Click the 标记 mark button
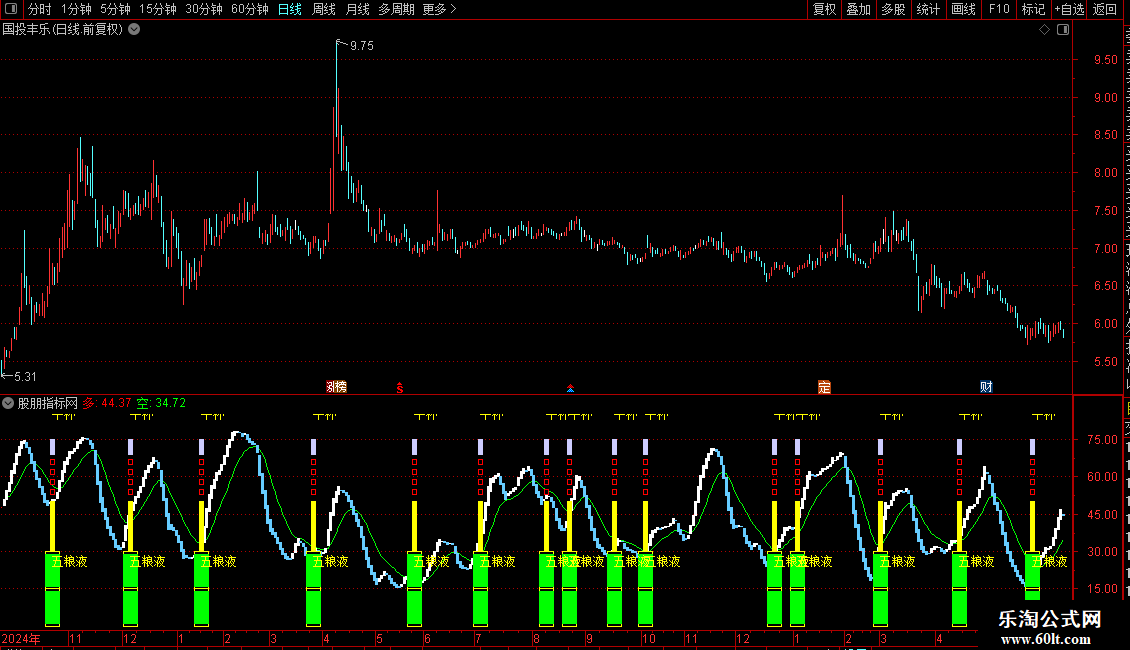Viewport: 1130px width, 650px height. click(1033, 9)
